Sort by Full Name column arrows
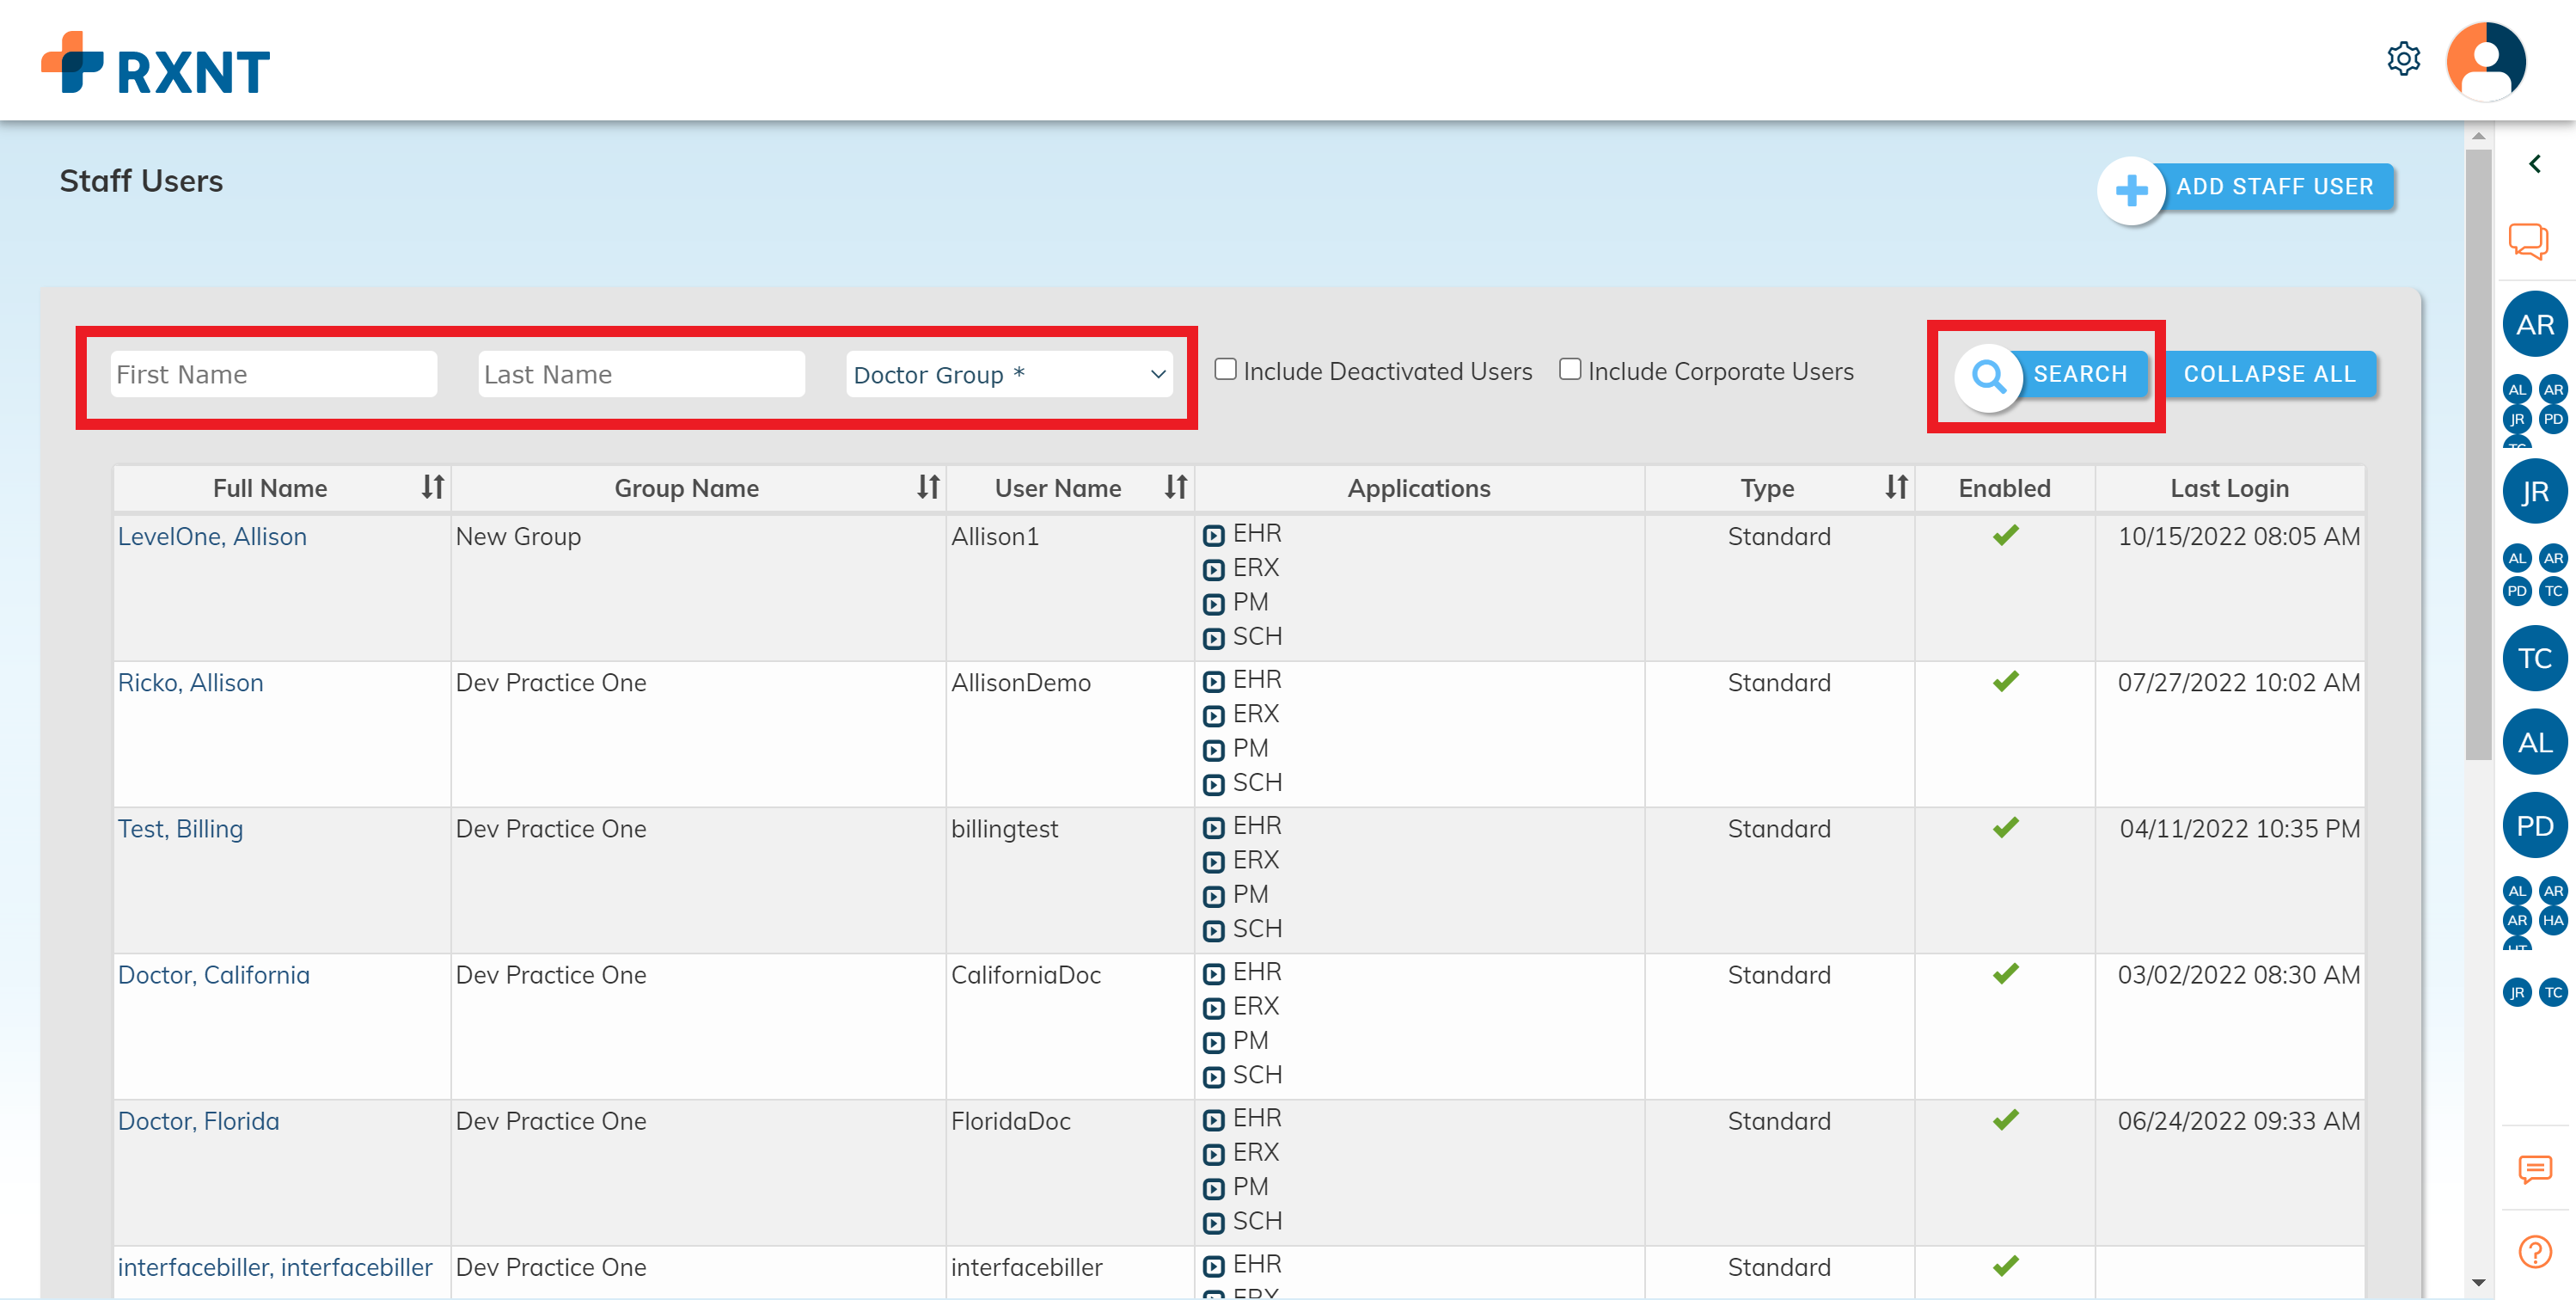2576x1300 pixels. pos(432,487)
